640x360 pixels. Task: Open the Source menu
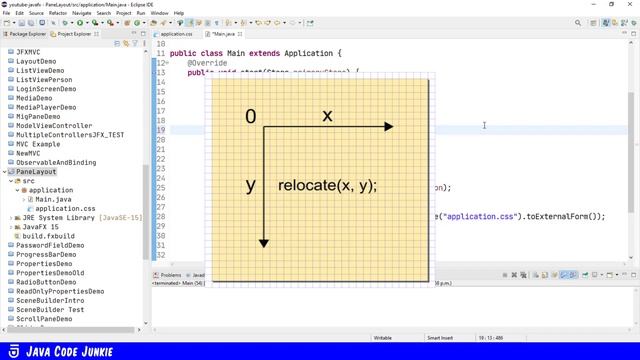(x=36, y=13)
